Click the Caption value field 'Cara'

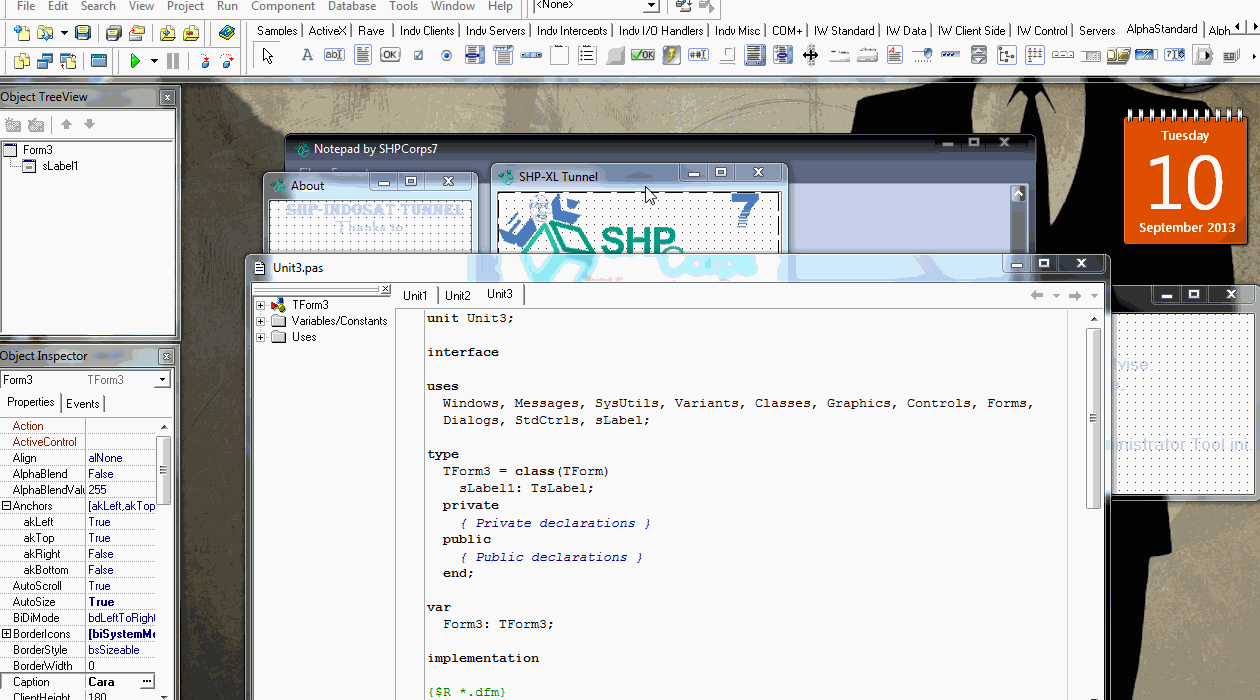click(x=113, y=682)
